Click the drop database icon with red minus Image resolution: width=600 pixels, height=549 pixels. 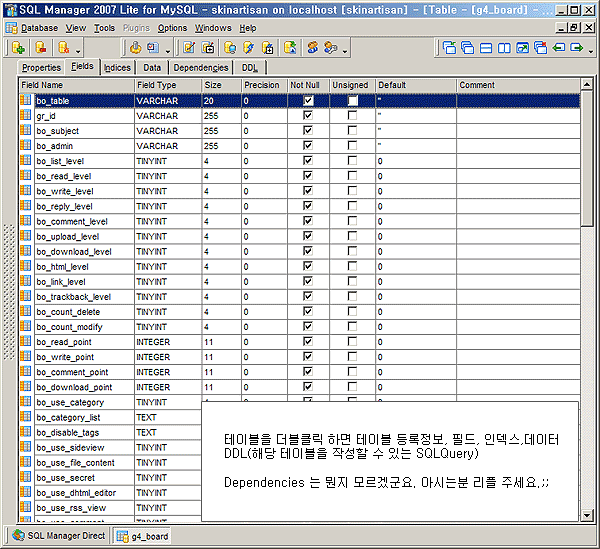click(x=41, y=48)
